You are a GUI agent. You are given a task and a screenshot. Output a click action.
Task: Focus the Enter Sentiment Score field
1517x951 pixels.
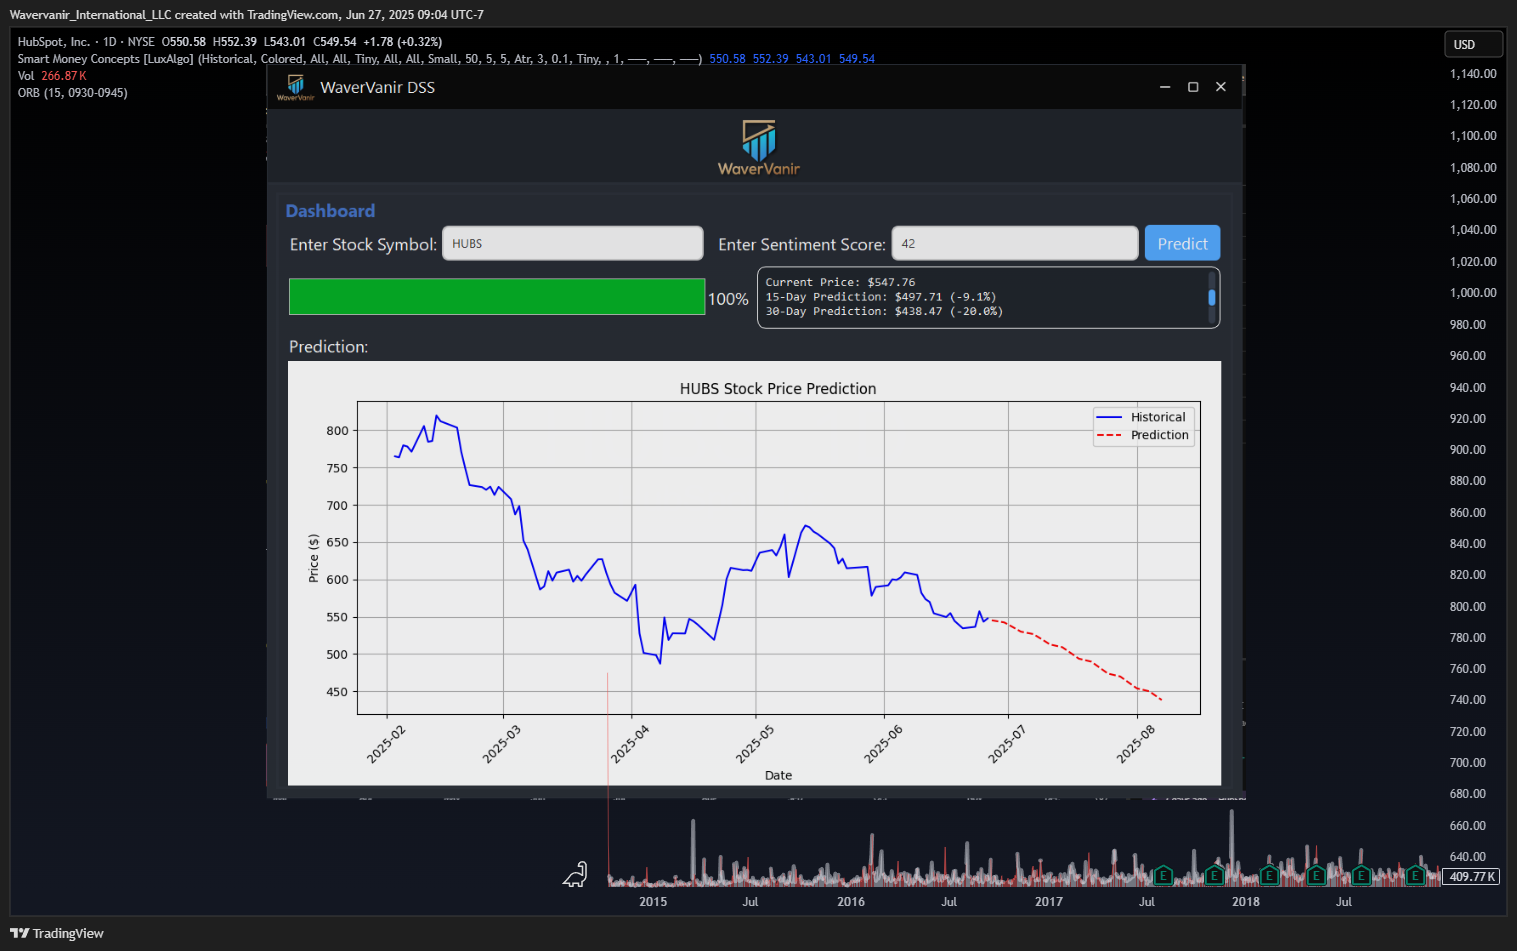click(x=1015, y=243)
